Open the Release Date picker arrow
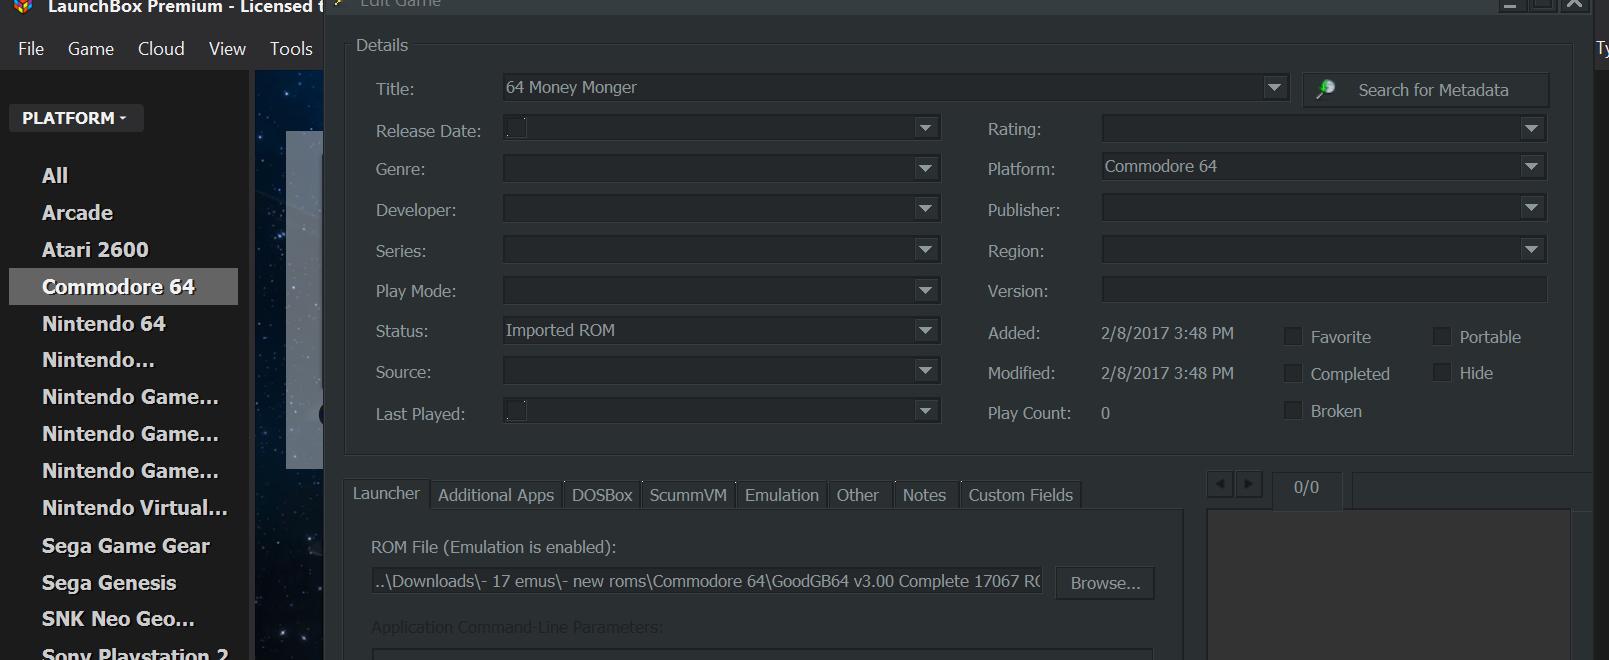 926,128
